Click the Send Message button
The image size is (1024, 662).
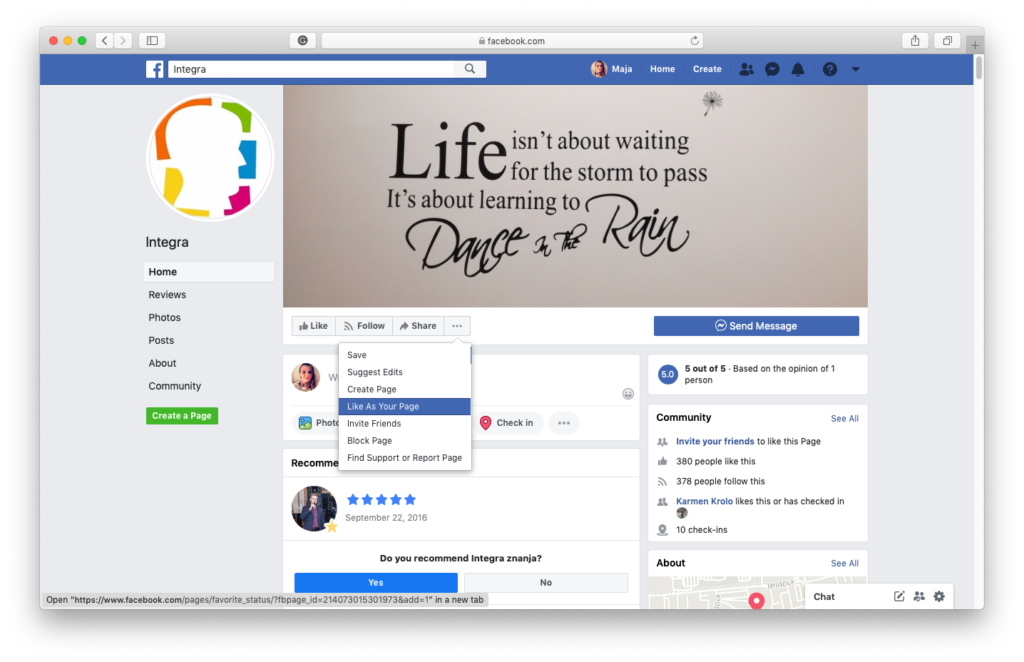(756, 326)
